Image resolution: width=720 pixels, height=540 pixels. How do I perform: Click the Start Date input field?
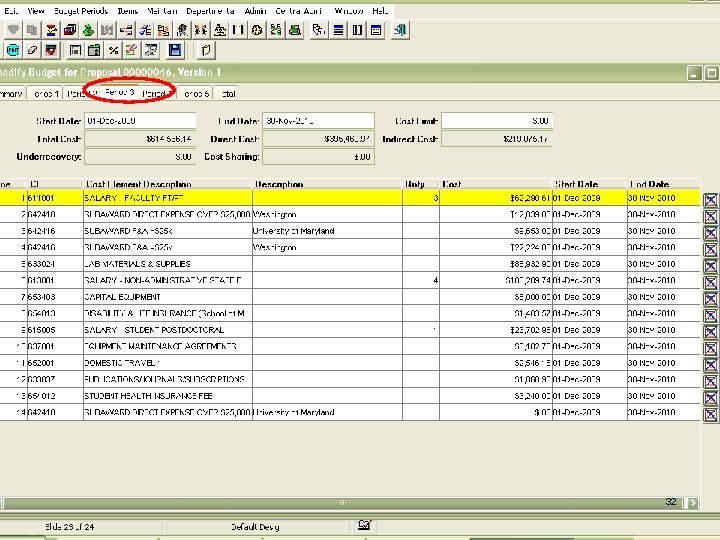pos(140,121)
